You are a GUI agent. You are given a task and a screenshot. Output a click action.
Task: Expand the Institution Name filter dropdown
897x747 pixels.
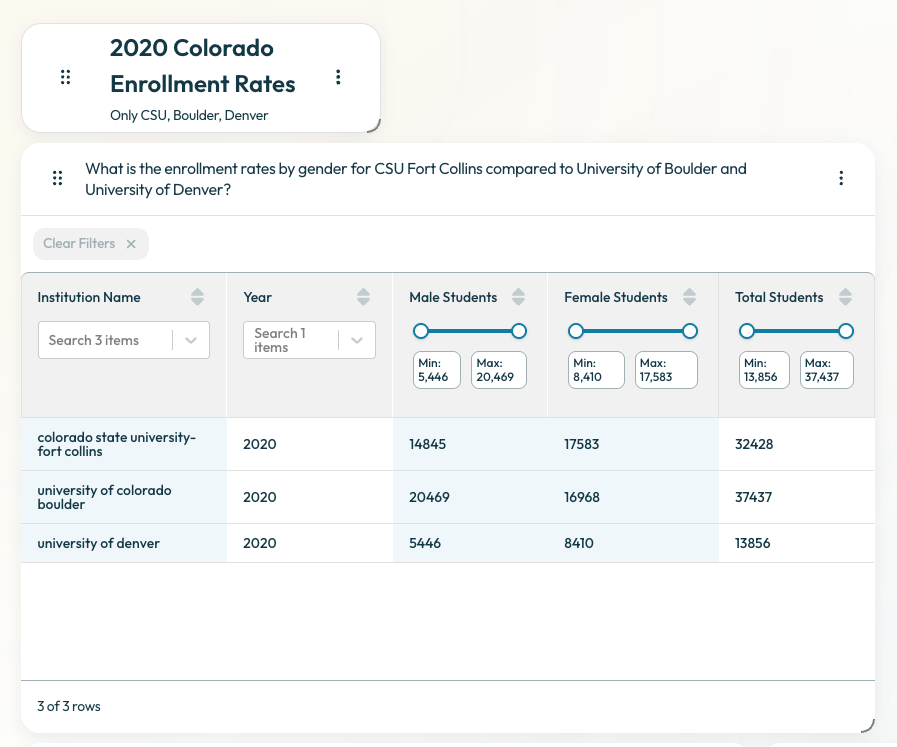tap(191, 340)
